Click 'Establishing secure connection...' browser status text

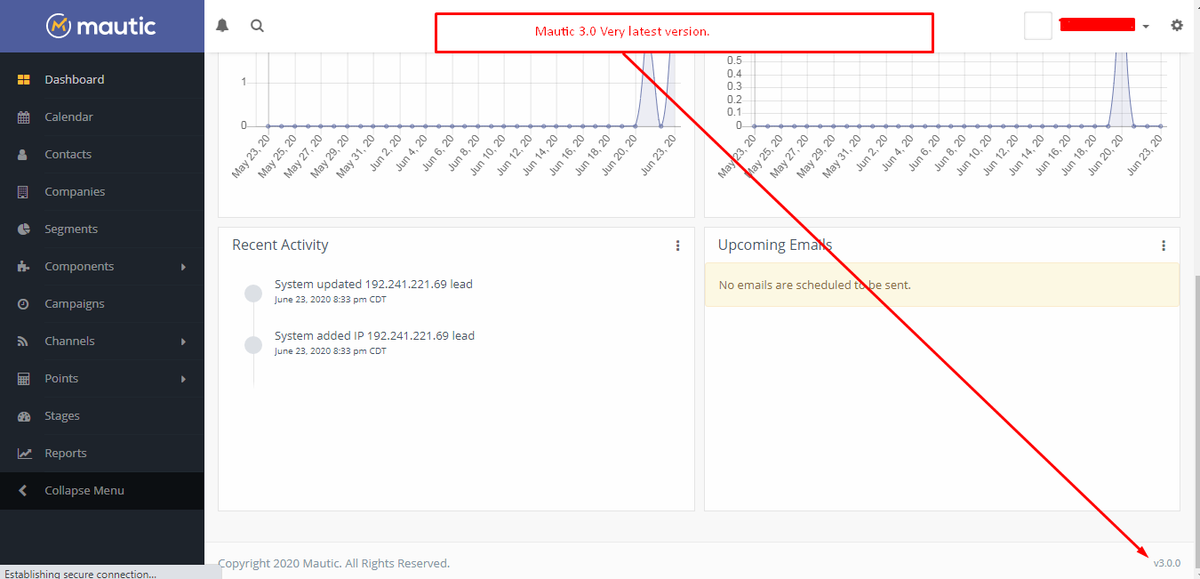coord(81,574)
